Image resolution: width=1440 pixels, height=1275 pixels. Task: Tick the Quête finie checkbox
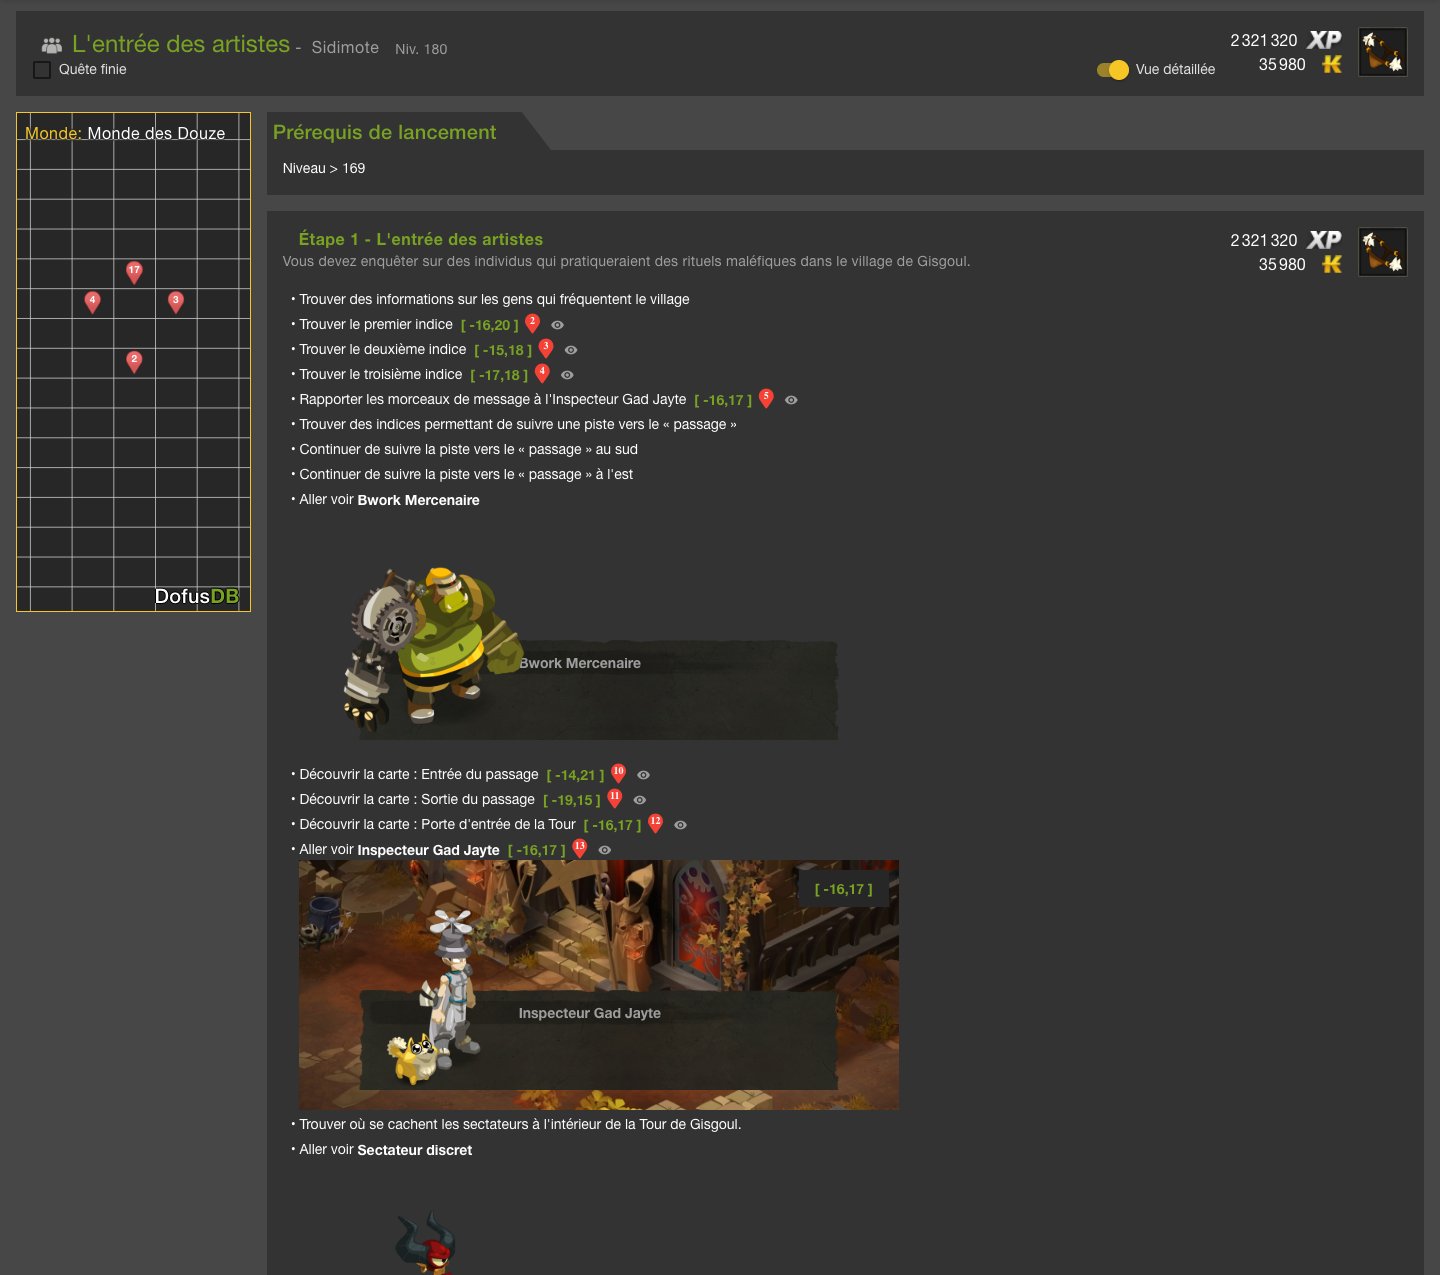[x=42, y=70]
